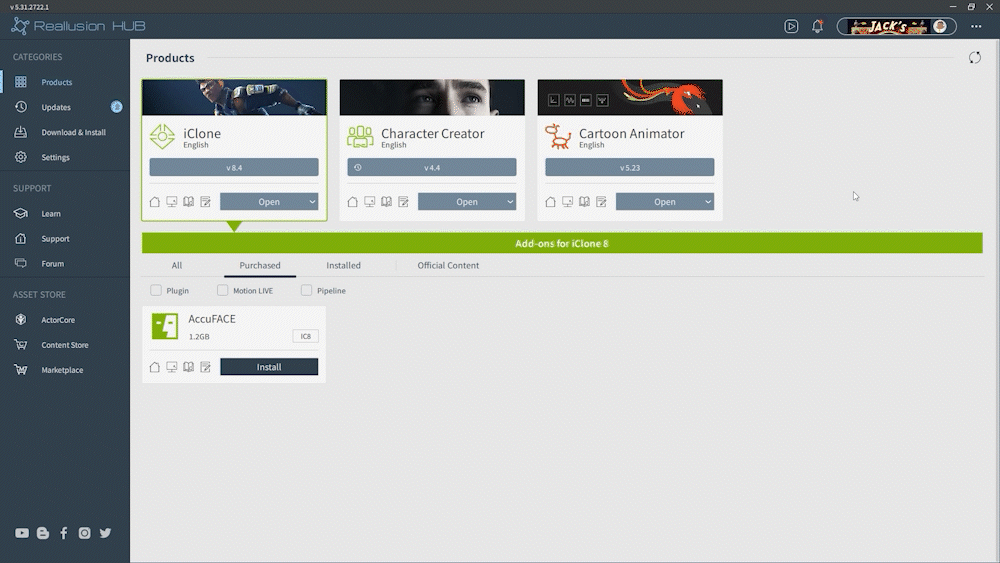
Task: Click the notification bell icon
Action: (817, 27)
